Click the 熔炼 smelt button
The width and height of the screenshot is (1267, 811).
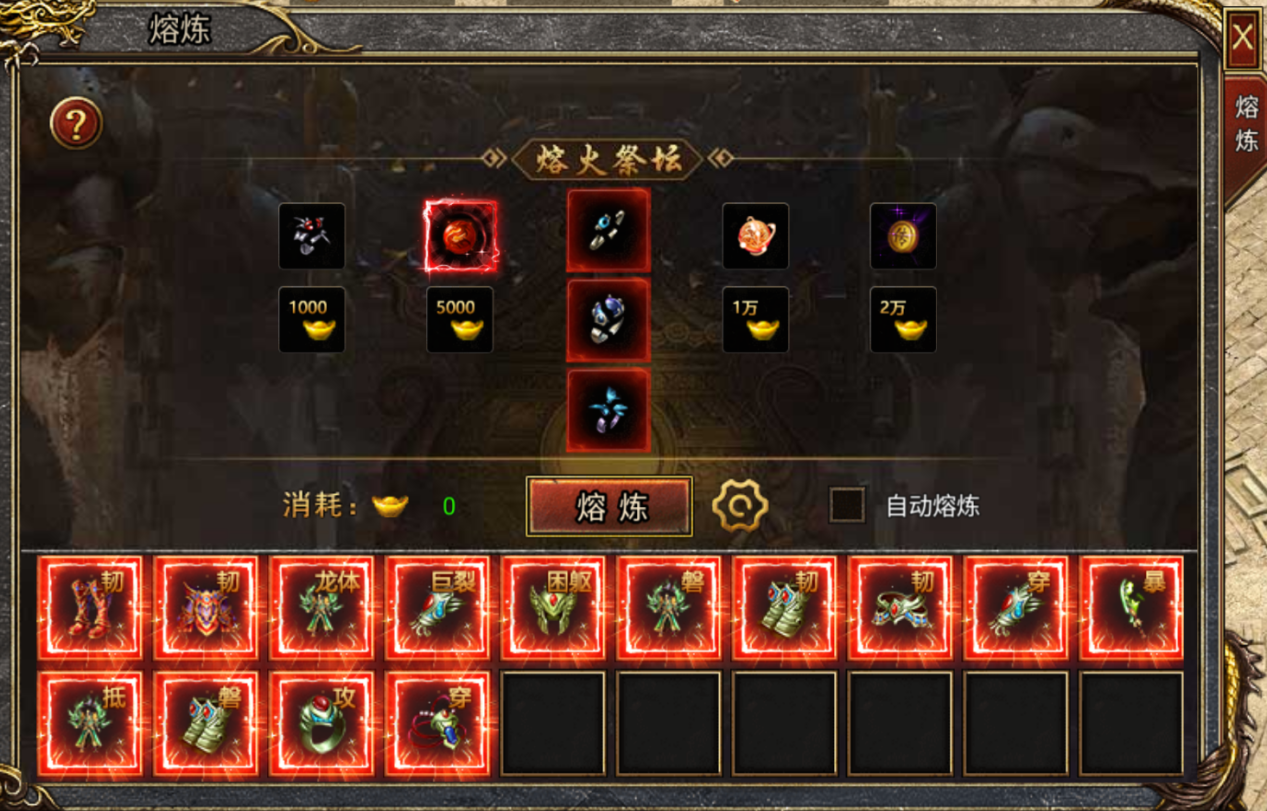click(x=609, y=507)
